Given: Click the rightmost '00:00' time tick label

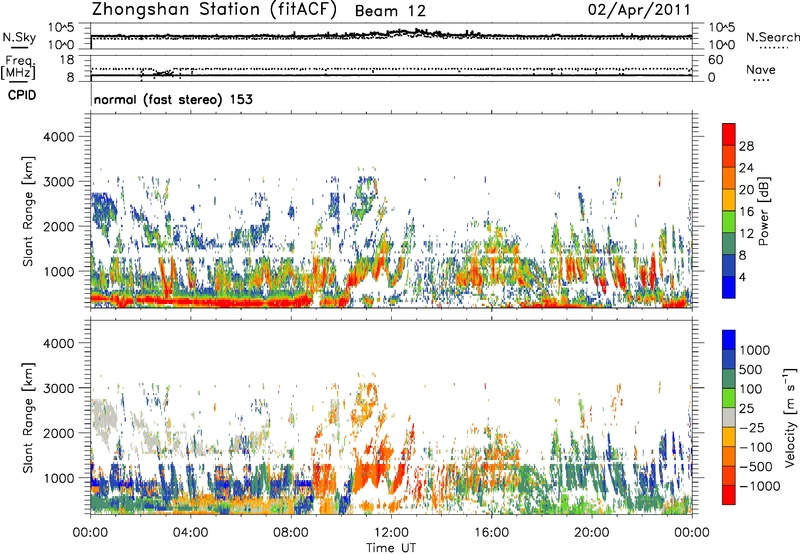Looking at the screenshot, I should point(692,533).
